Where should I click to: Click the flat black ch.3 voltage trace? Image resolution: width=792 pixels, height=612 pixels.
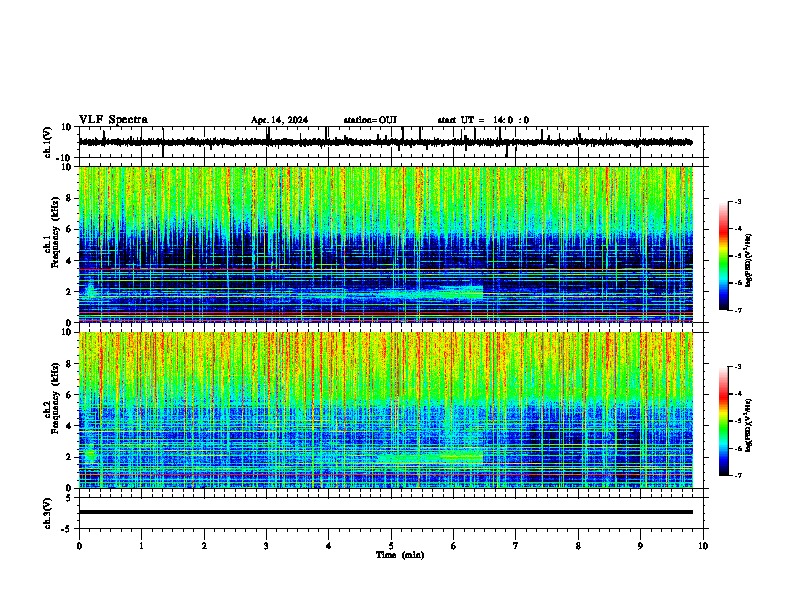pyautogui.click(x=385, y=512)
